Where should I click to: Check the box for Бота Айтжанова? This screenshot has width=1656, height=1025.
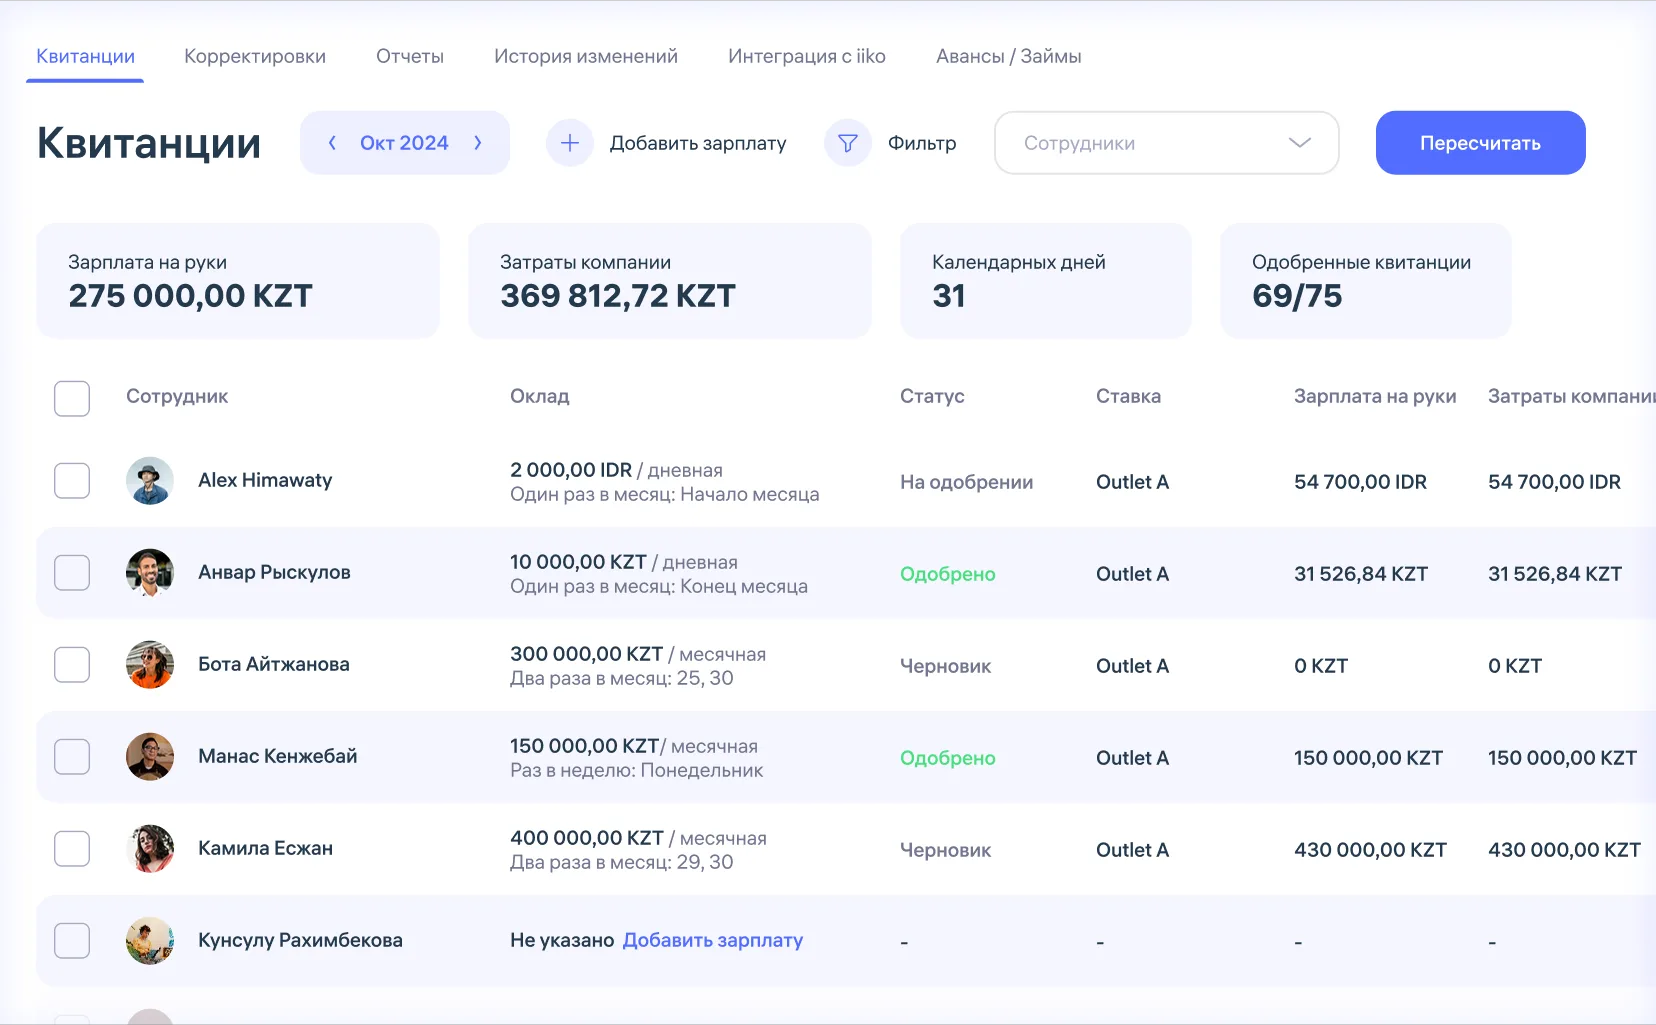pos(72,665)
